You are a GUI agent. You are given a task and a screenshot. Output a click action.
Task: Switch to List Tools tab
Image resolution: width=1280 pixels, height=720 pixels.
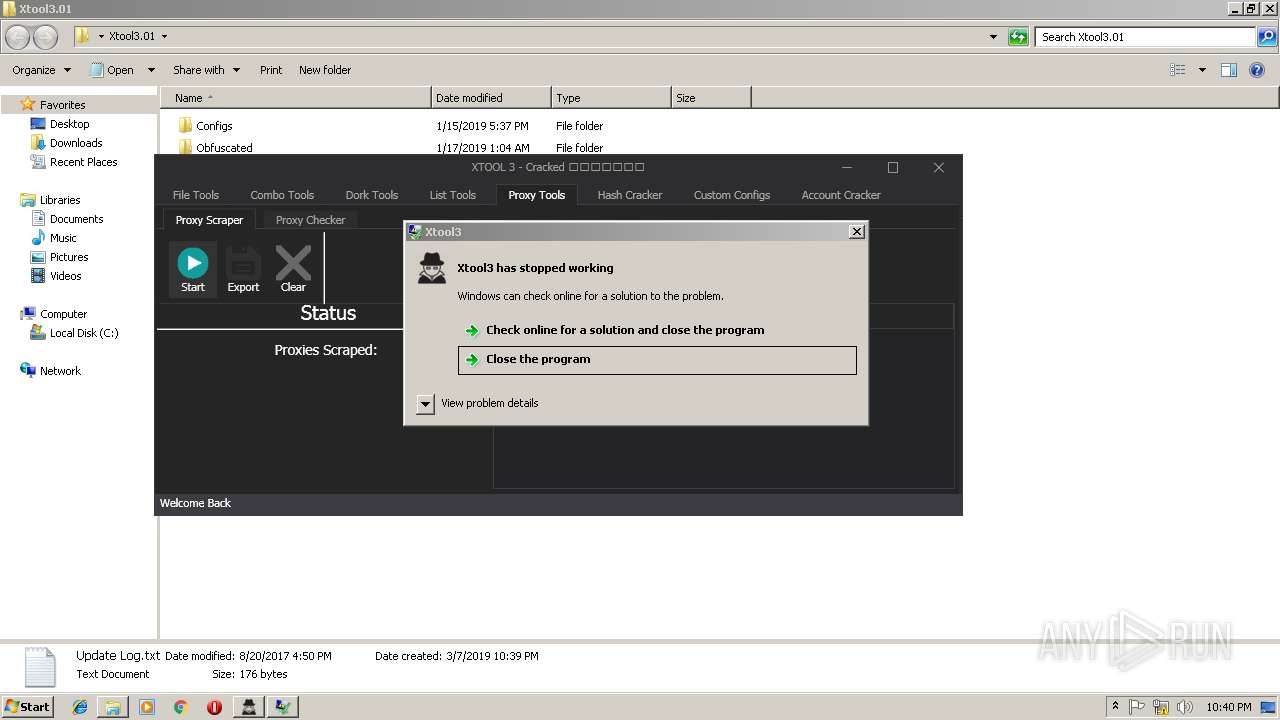(453, 195)
